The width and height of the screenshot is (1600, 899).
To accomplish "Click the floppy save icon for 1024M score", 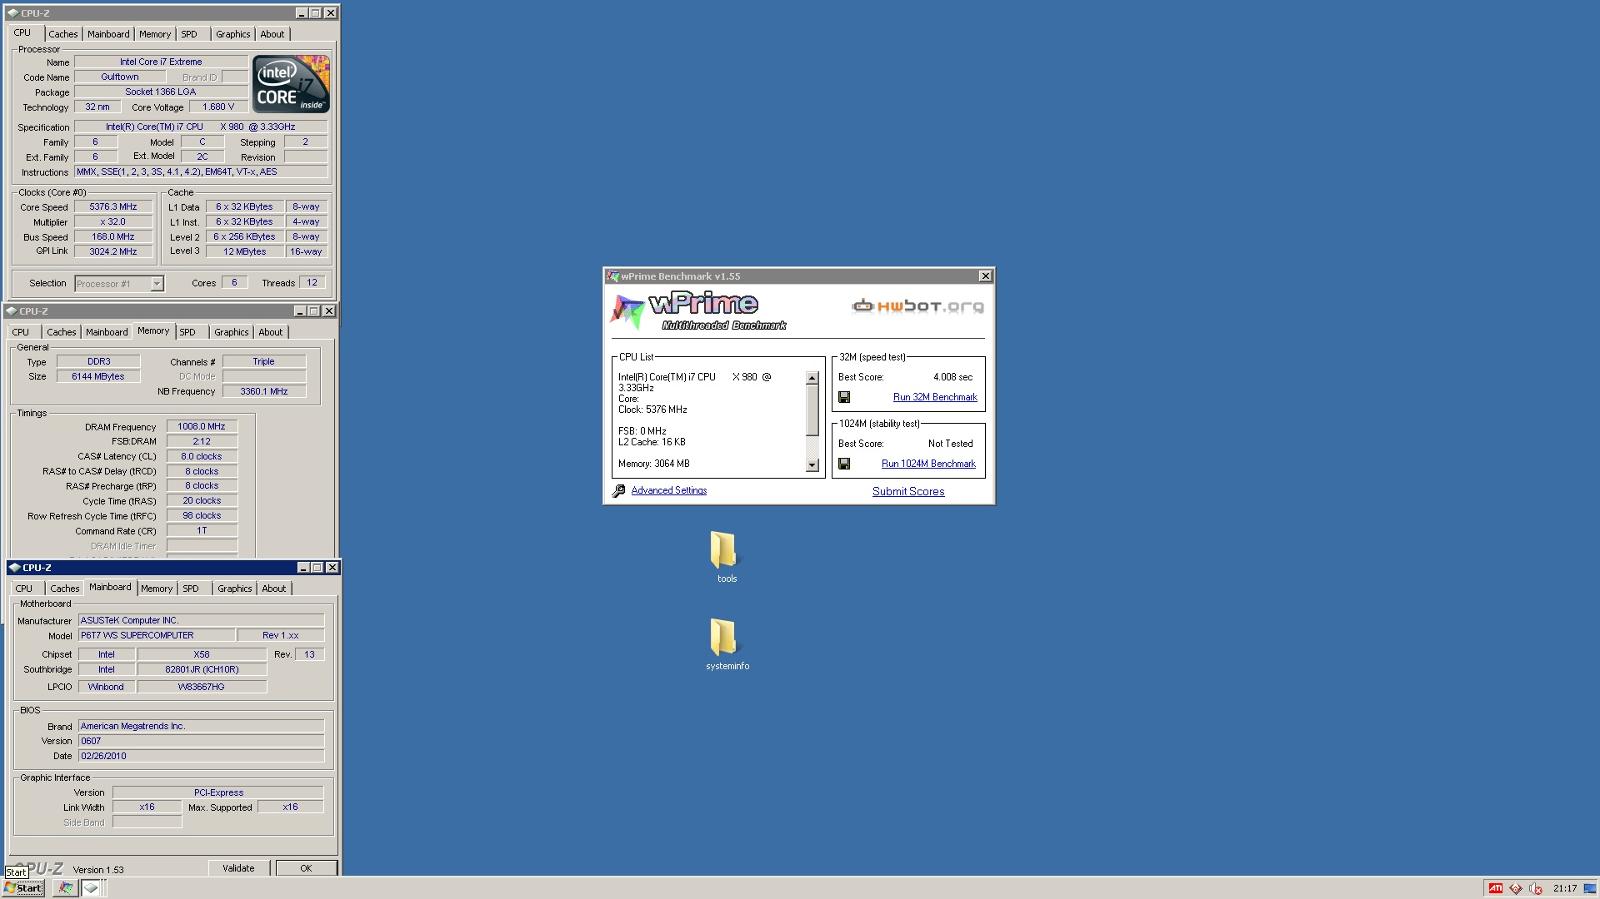I will click(x=844, y=464).
